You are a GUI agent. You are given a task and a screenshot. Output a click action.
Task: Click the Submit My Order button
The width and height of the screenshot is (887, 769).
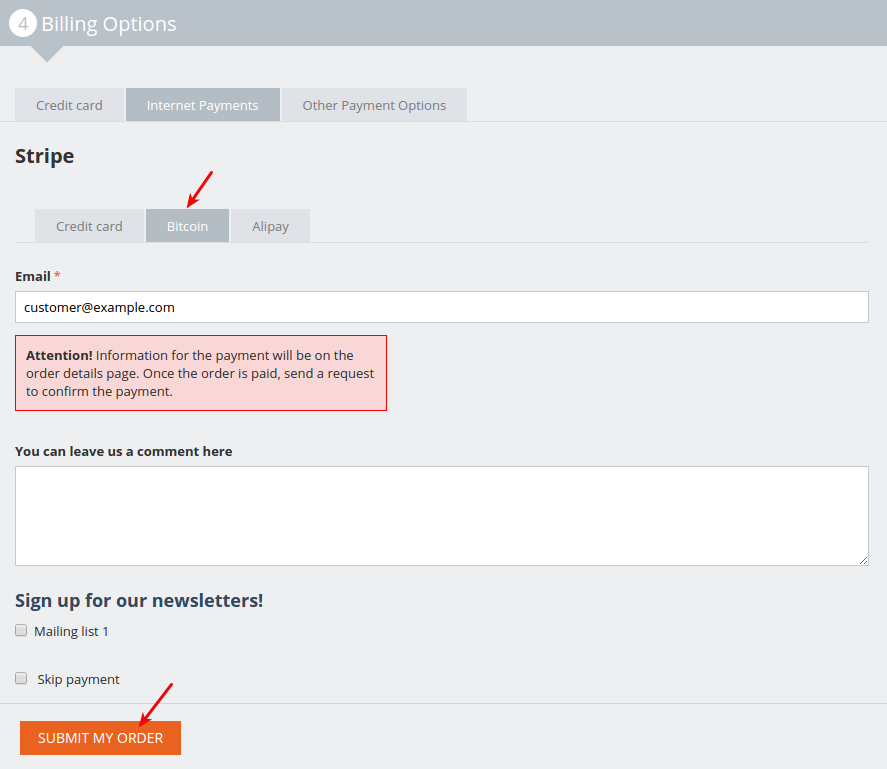(100, 738)
